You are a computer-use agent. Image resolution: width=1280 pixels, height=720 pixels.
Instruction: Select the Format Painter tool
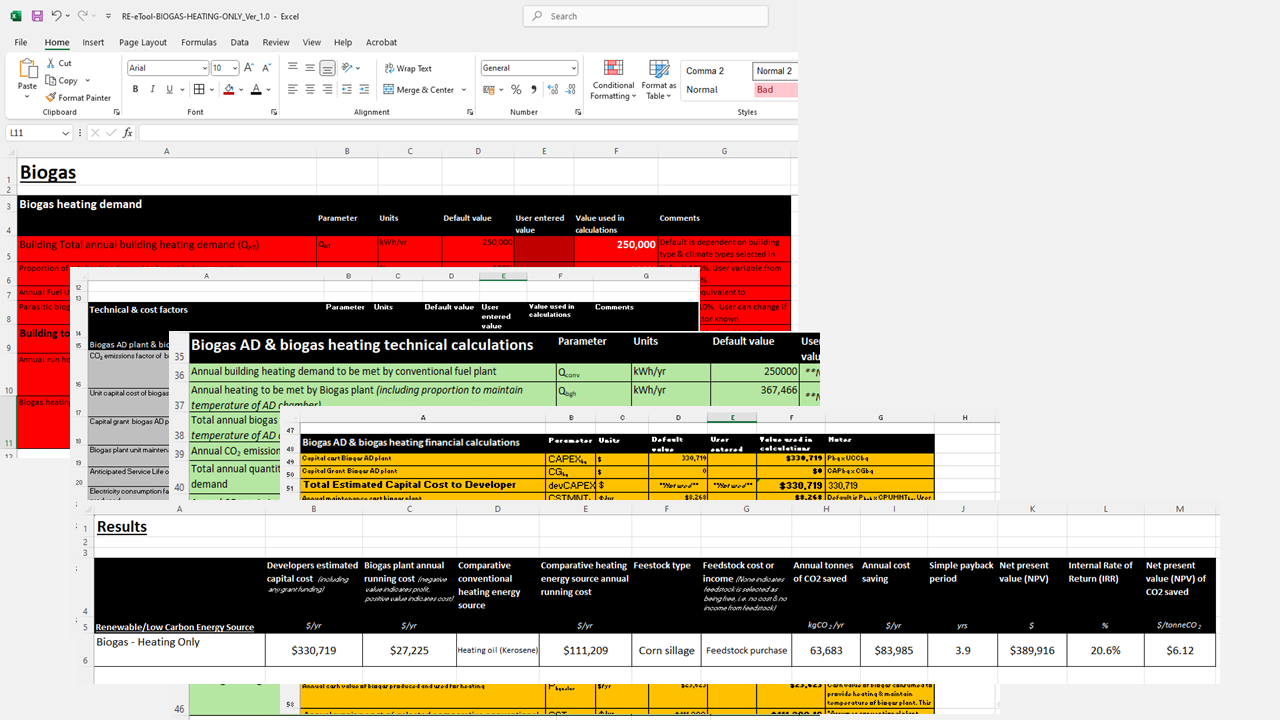[78, 97]
